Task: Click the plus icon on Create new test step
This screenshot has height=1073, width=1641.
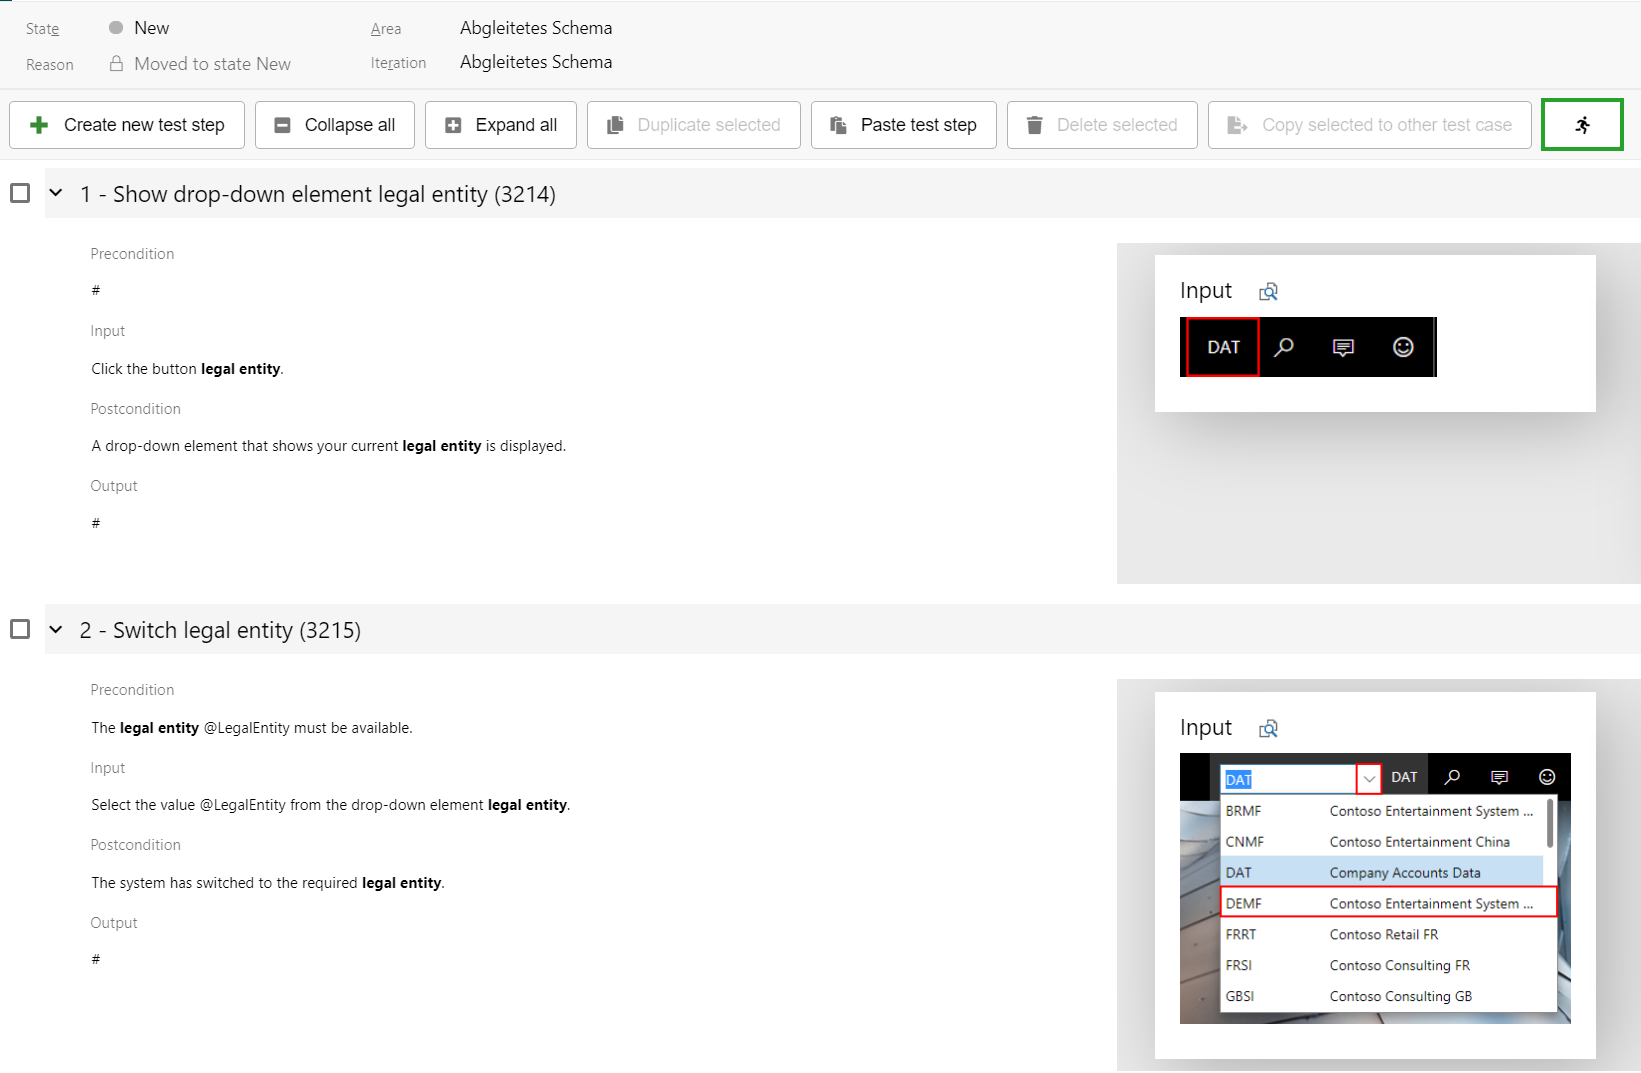Action: pos(39,125)
